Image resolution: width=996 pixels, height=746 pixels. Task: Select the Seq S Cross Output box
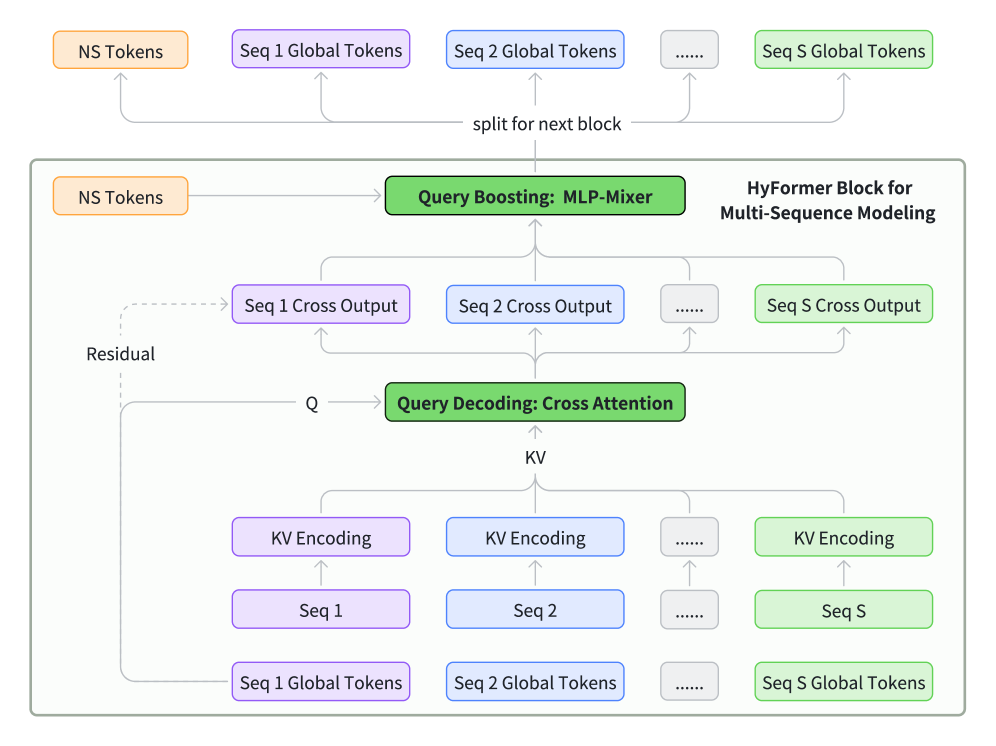(x=843, y=305)
